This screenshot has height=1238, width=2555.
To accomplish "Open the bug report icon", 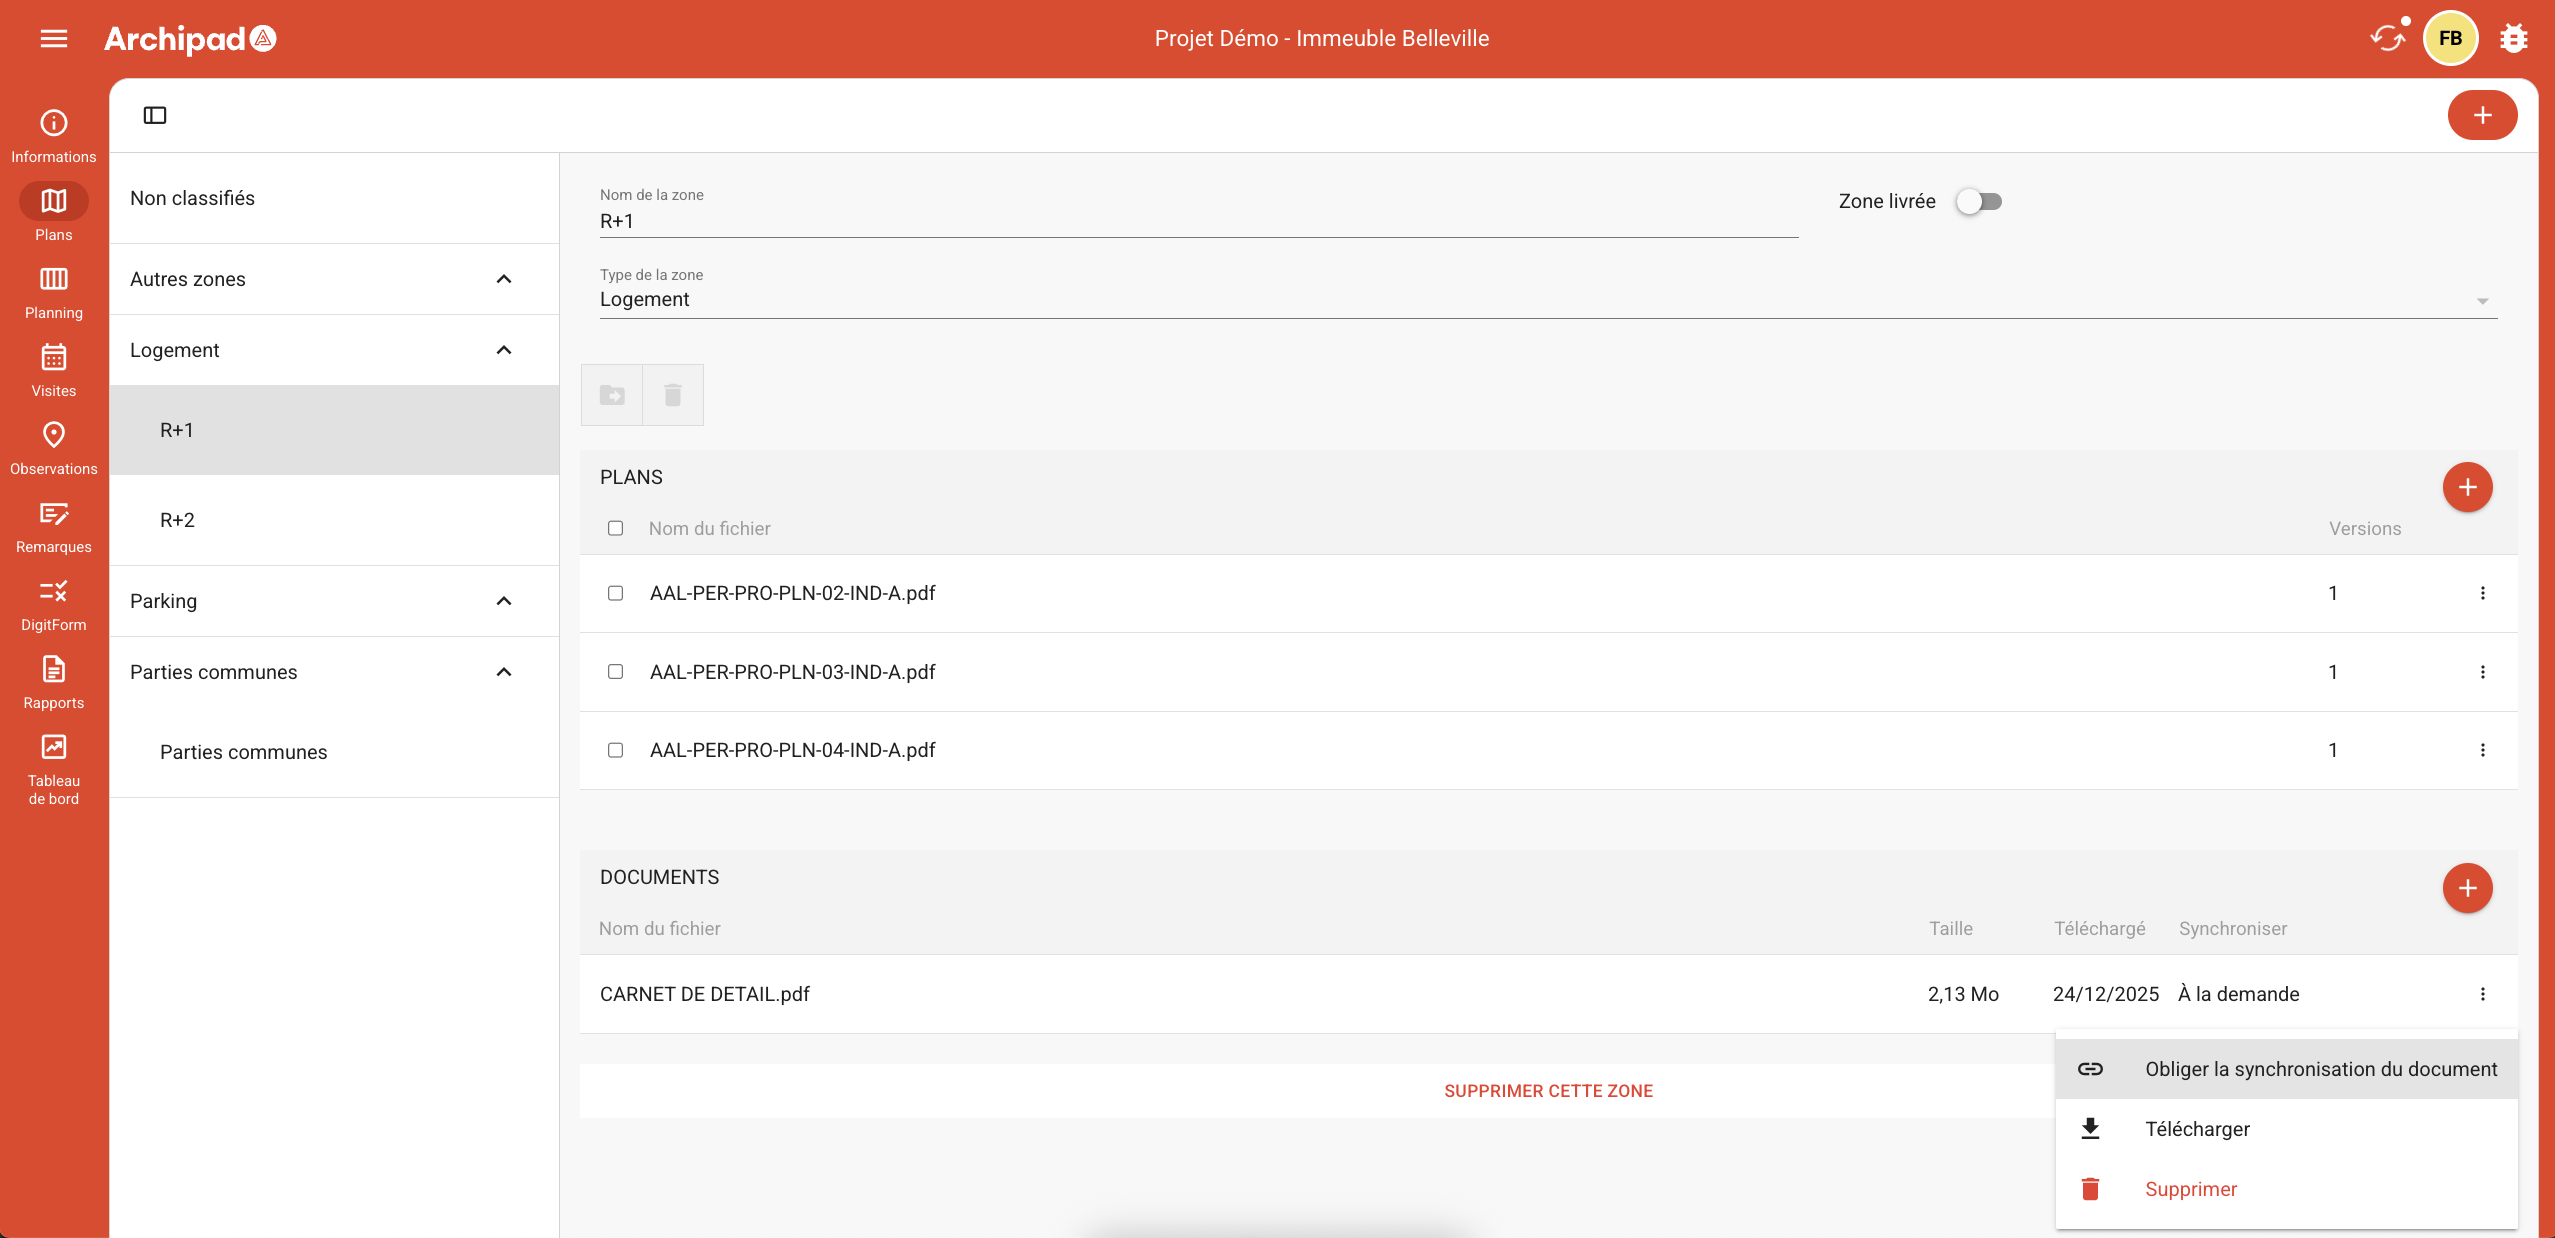I will tap(2513, 38).
